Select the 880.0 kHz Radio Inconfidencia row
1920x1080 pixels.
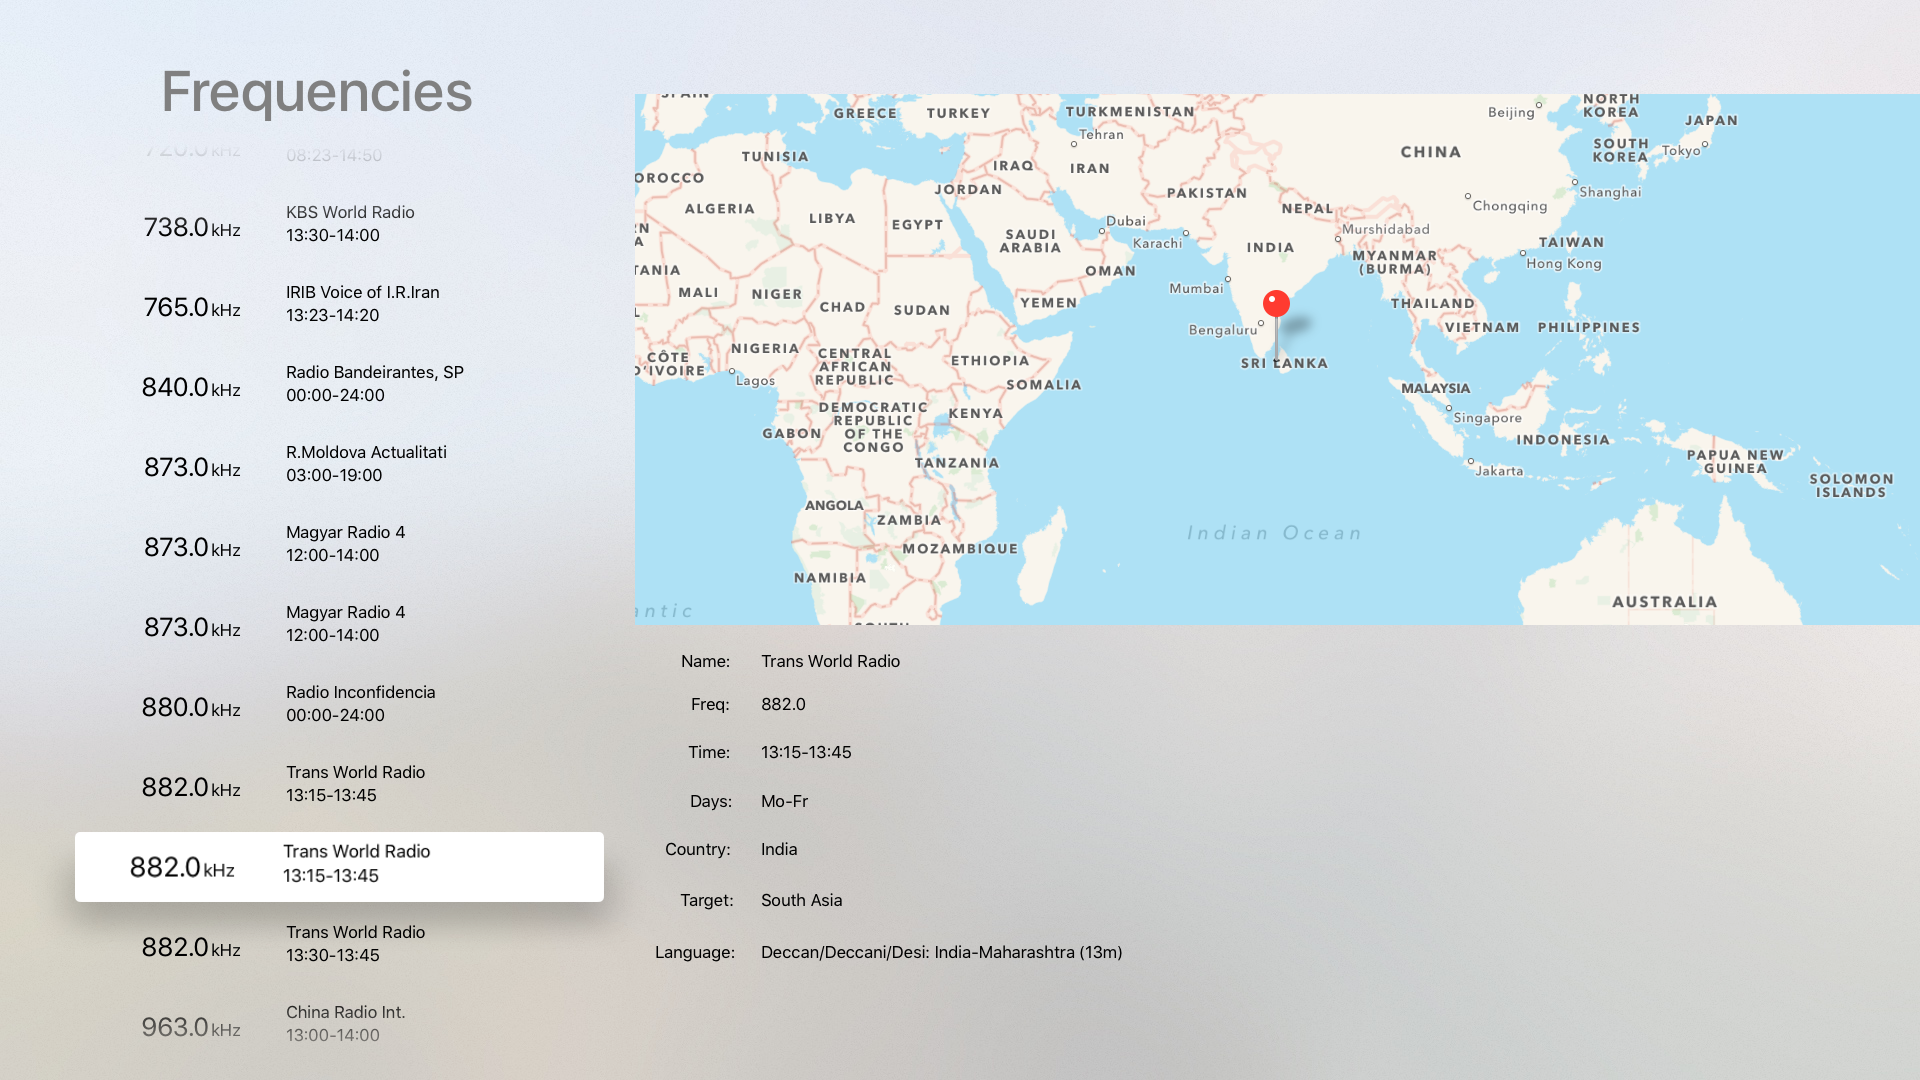coord(339,705)
